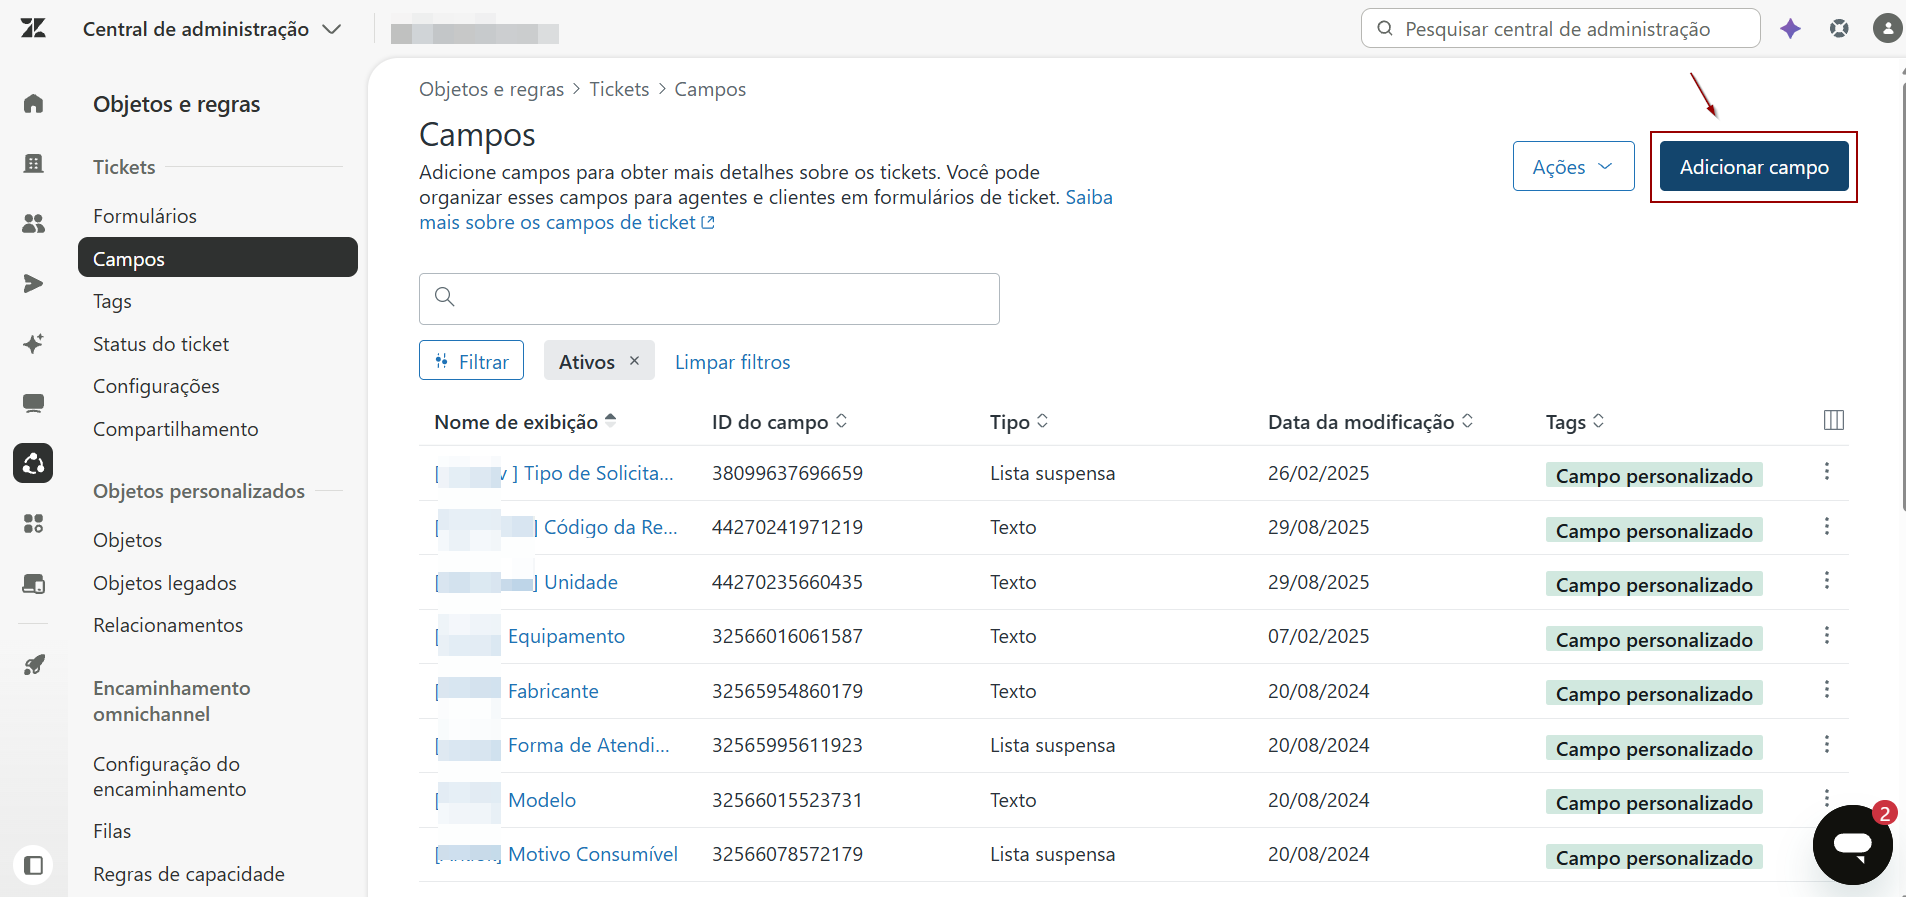The image size is (1906, 897).
Task: Go to Objetos e regras breadcrumb
Action: coord(491,89)
